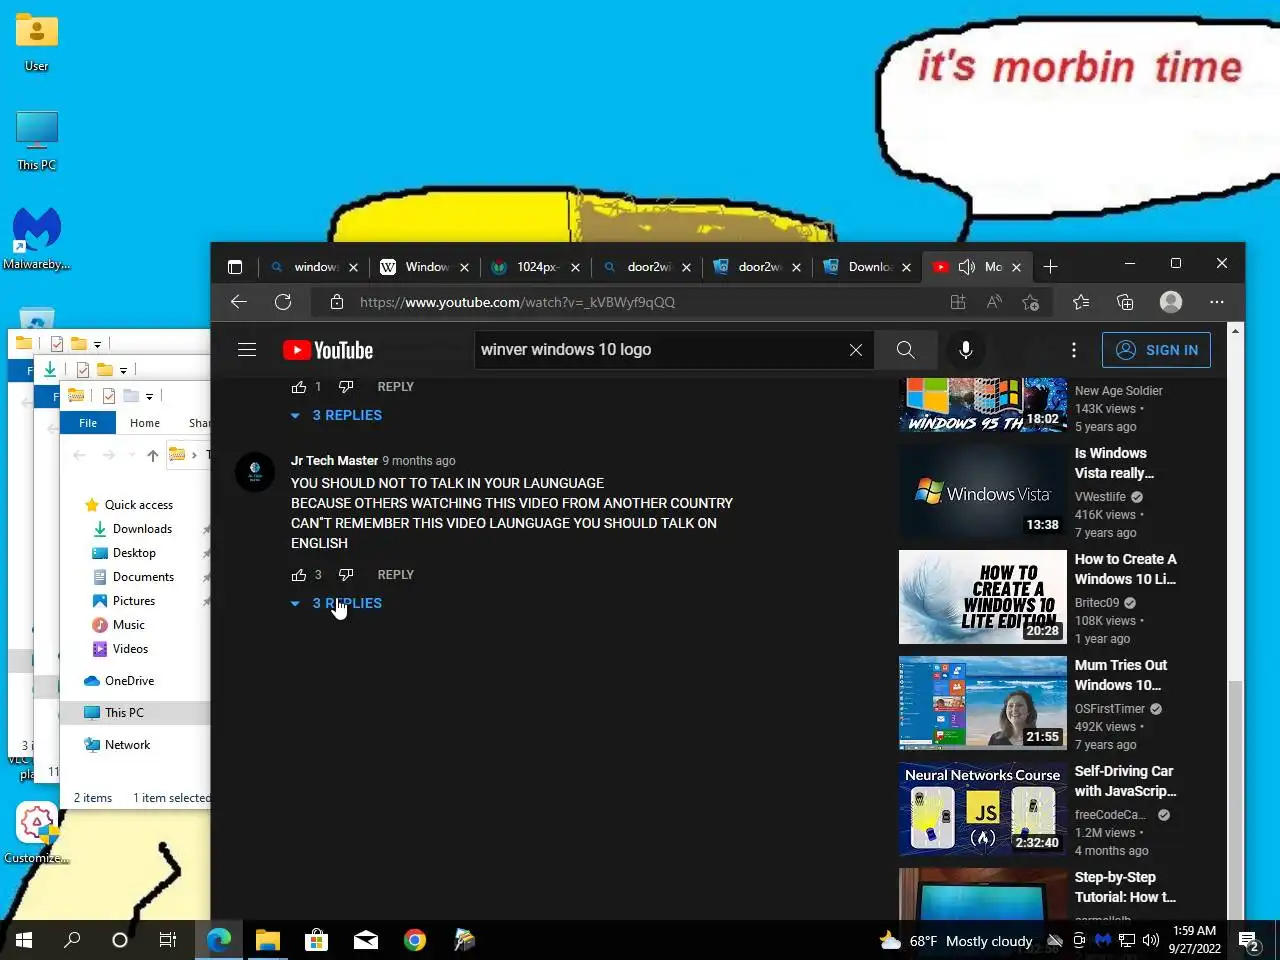Open the YouTube hamburger guide menu
Image resolution: width=1280 pixels, height=960 pixels.
click(x=247, y=350)
